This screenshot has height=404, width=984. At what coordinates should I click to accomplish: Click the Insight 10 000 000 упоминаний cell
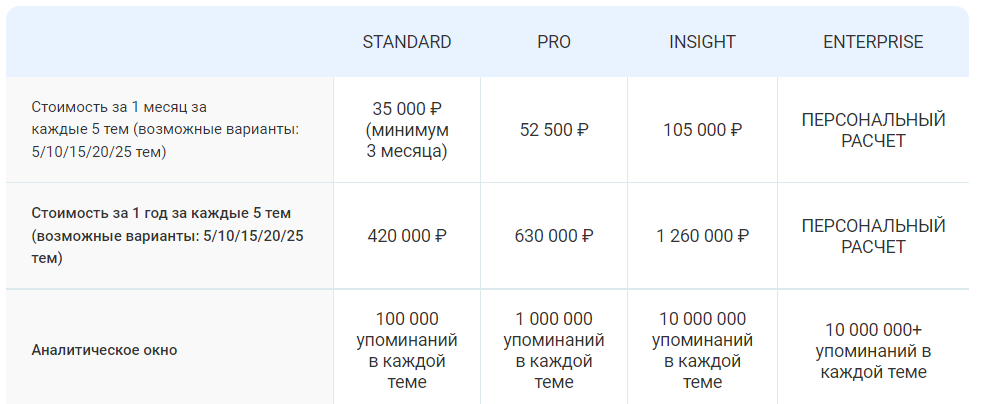[x=702, y=350]
